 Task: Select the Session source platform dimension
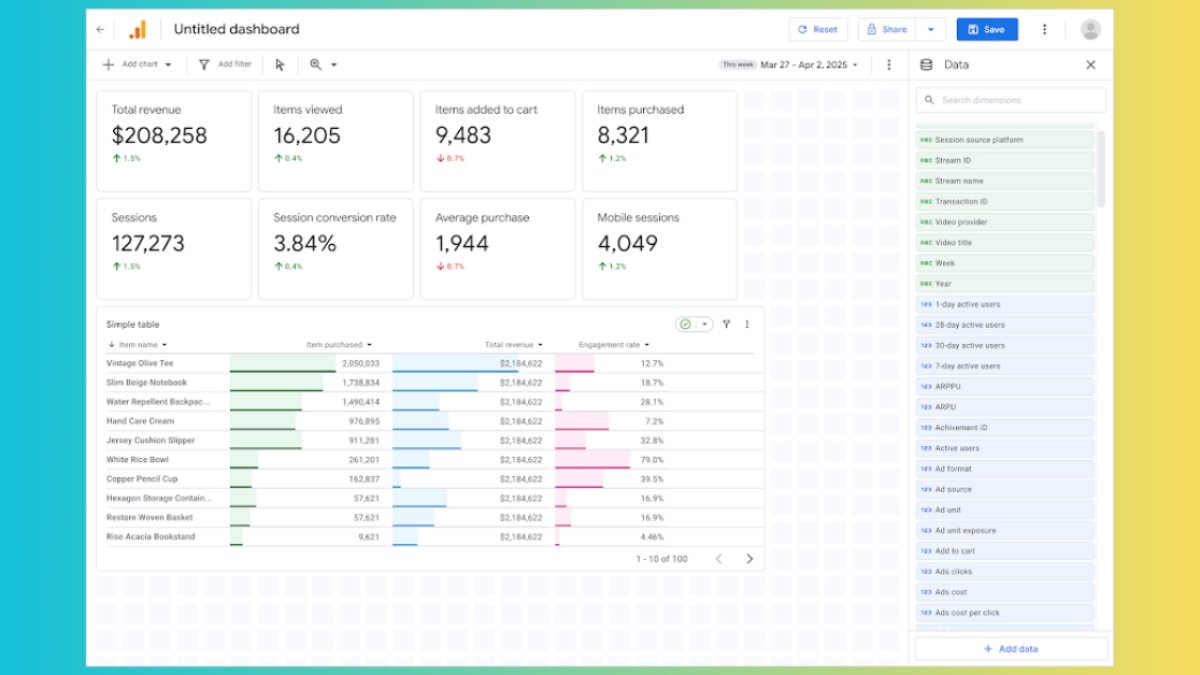[x=1005, y=140]
